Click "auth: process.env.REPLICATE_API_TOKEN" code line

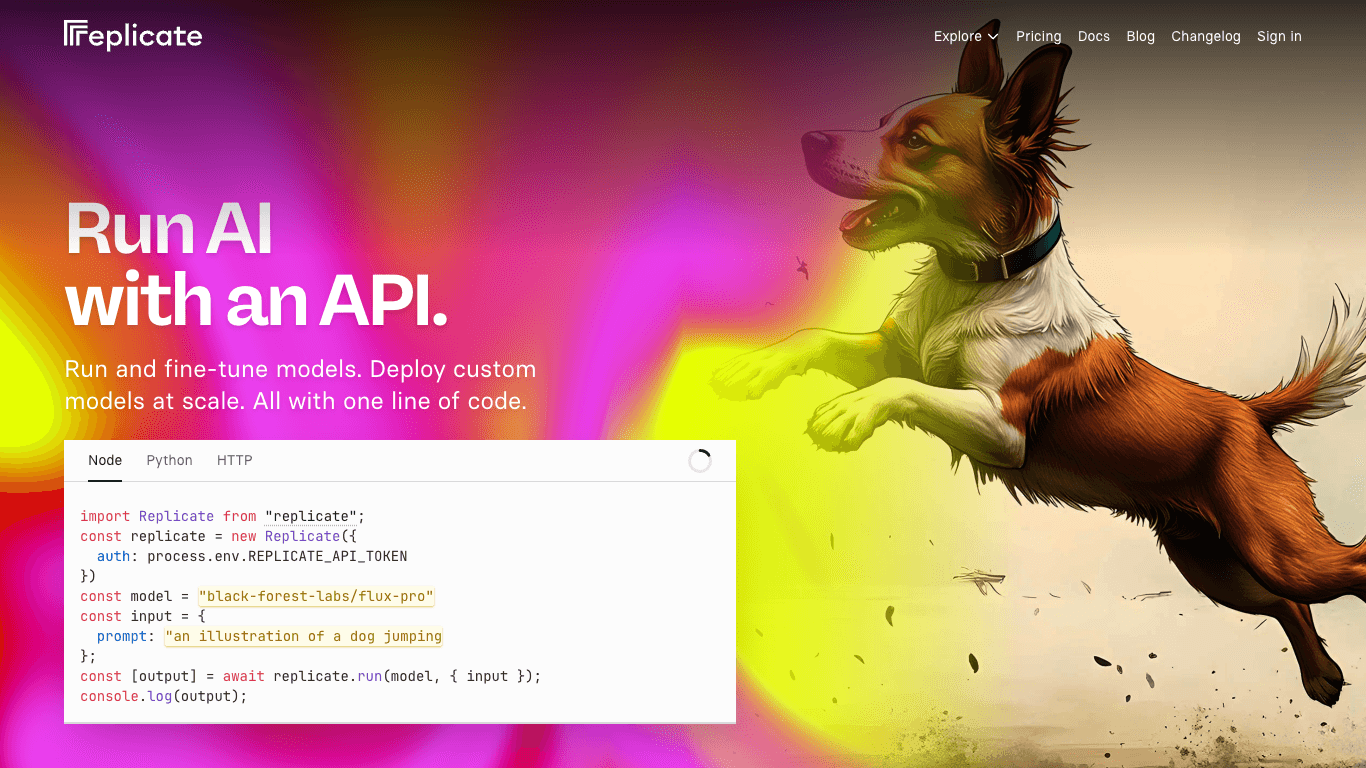[x=252, y=556]
